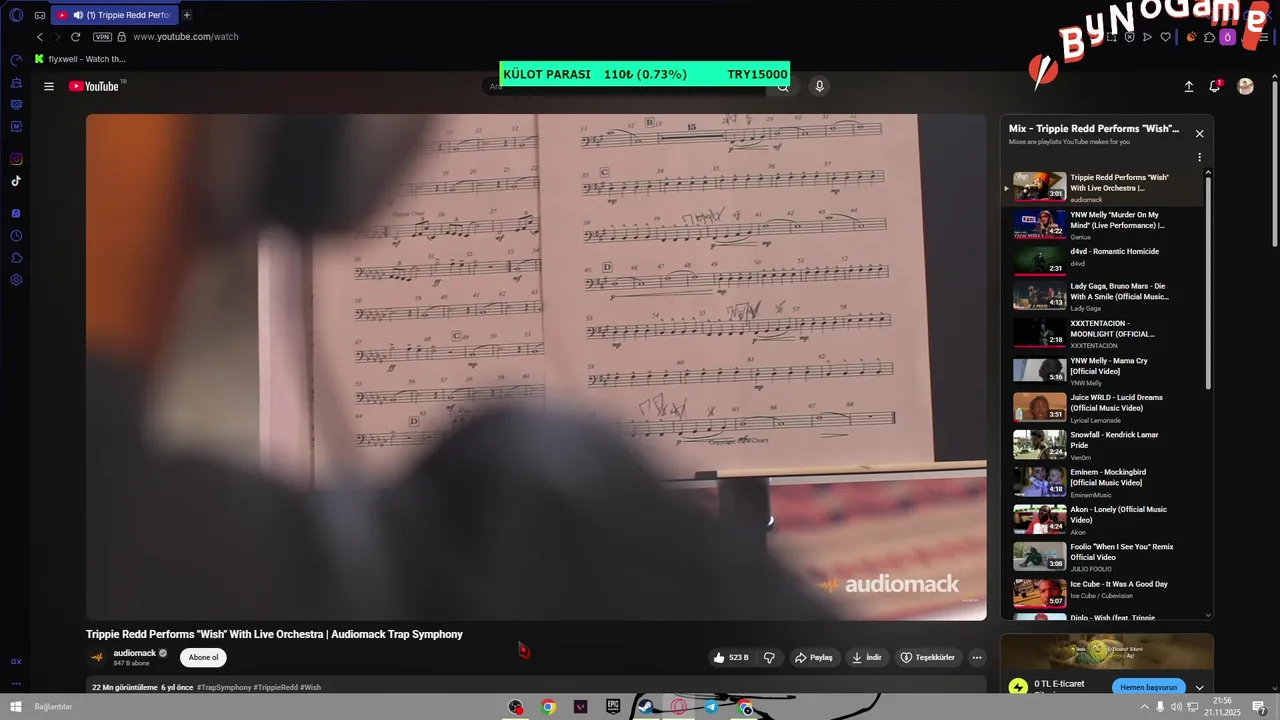Reload the page with refresh icon
The image size is (1280, 720).
point(75,37)
